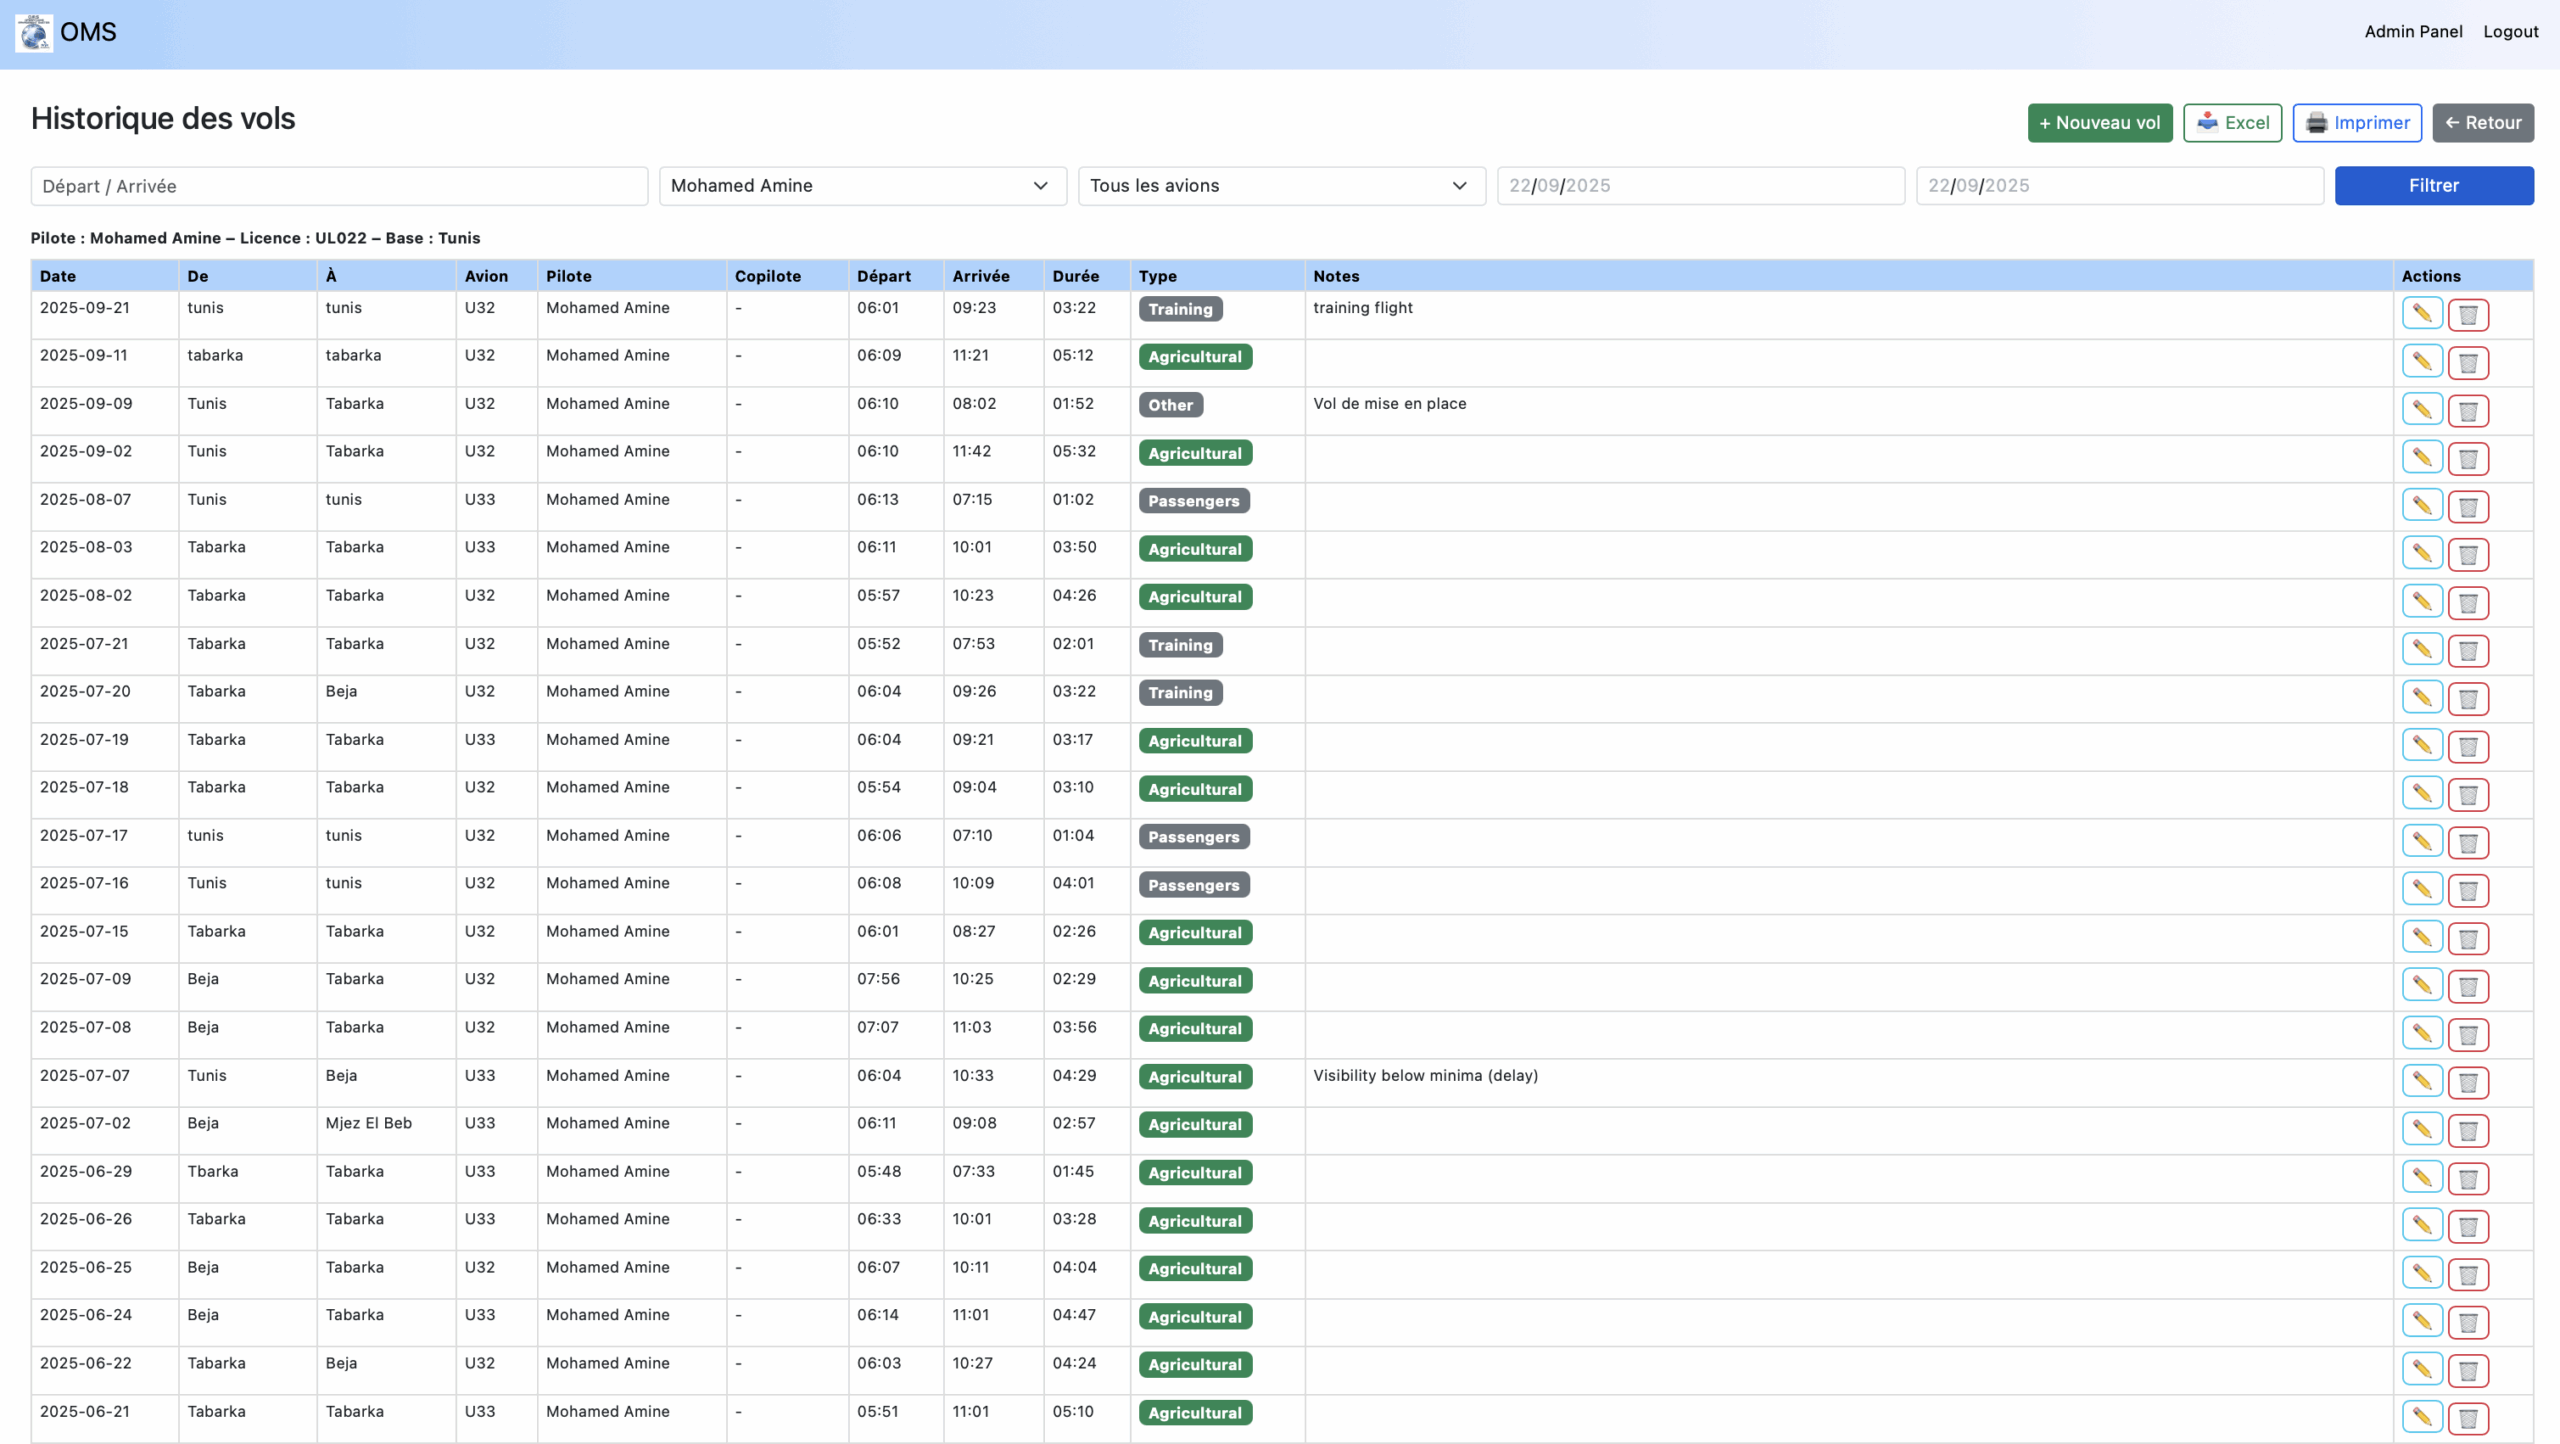2560x1444 pixels.
Task: Edit the 2025-09-21 training flight row
Action: [2421, 314]
